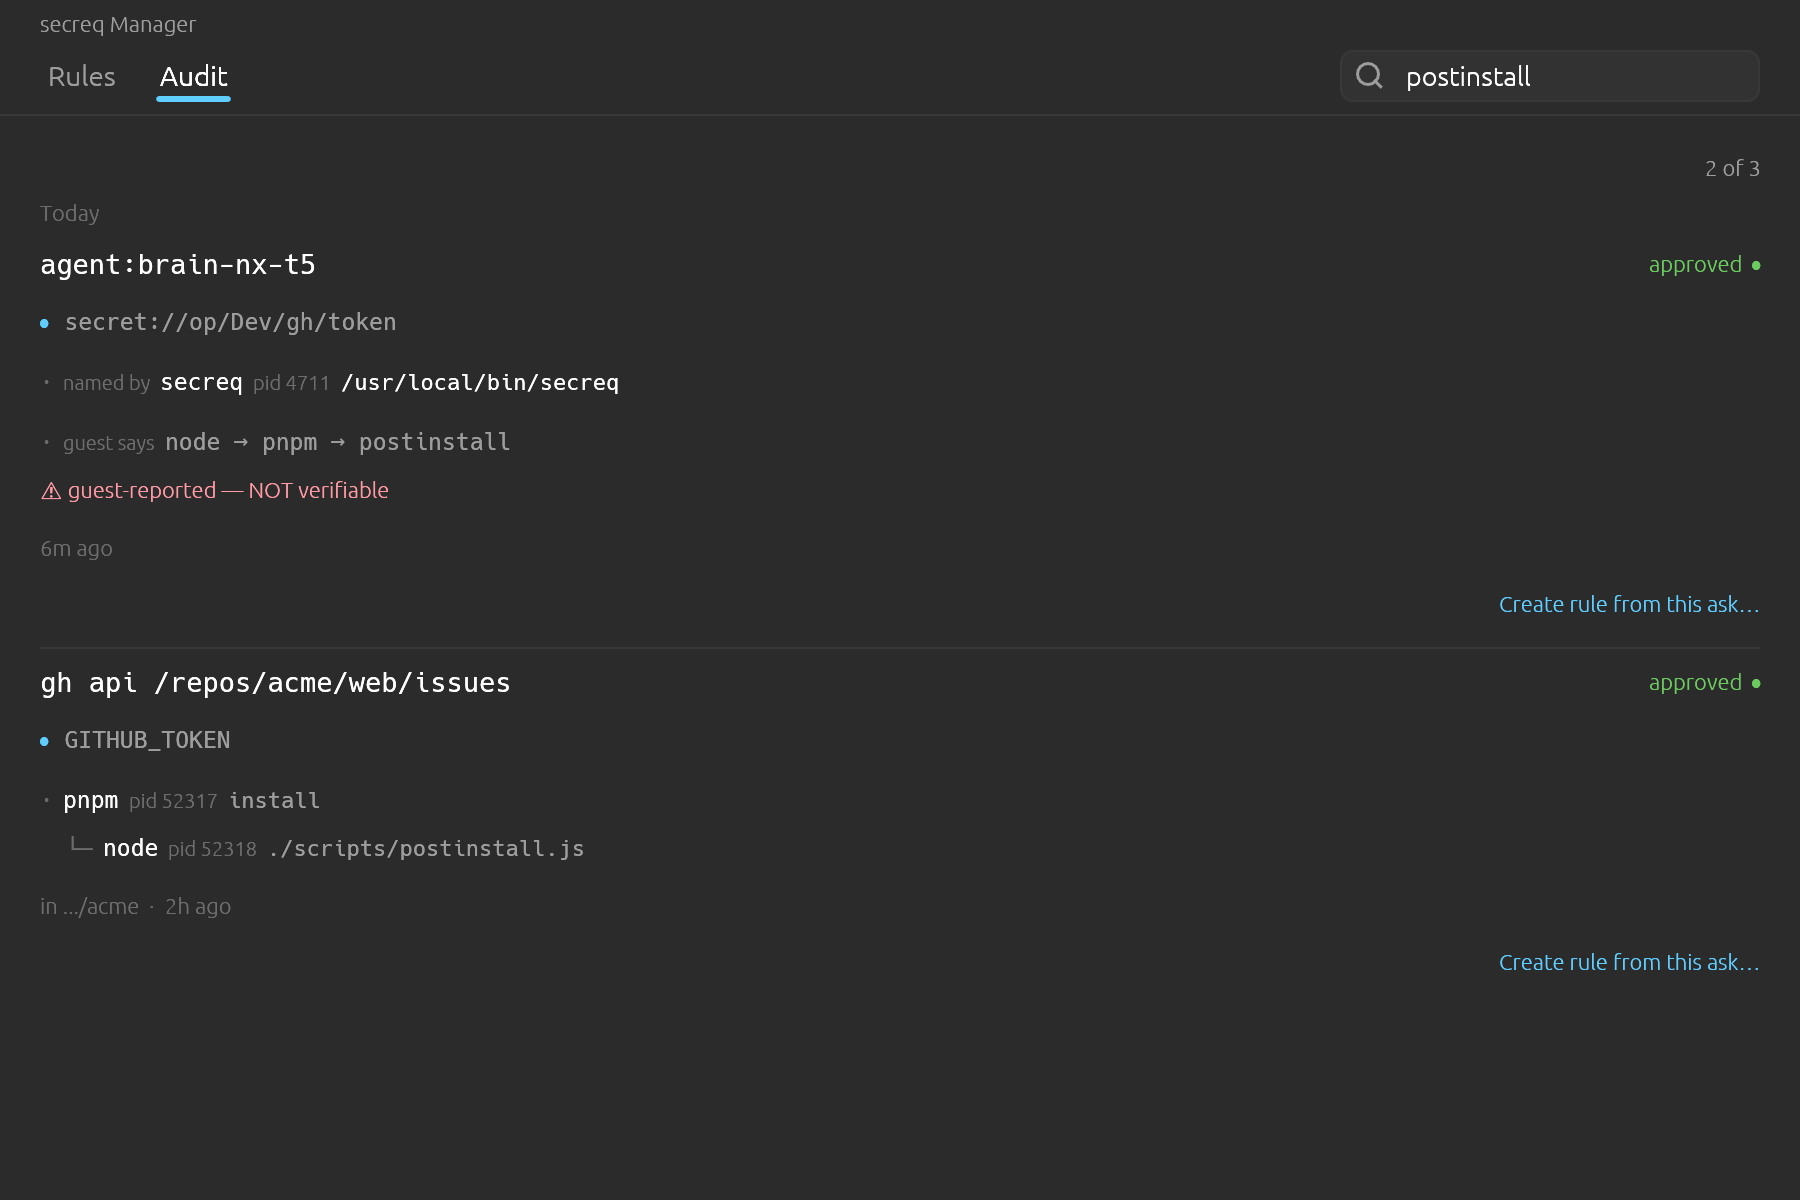The image size is (1800, 1200).
Task: Switch to the Rules tab
Action: click(82, 77)
